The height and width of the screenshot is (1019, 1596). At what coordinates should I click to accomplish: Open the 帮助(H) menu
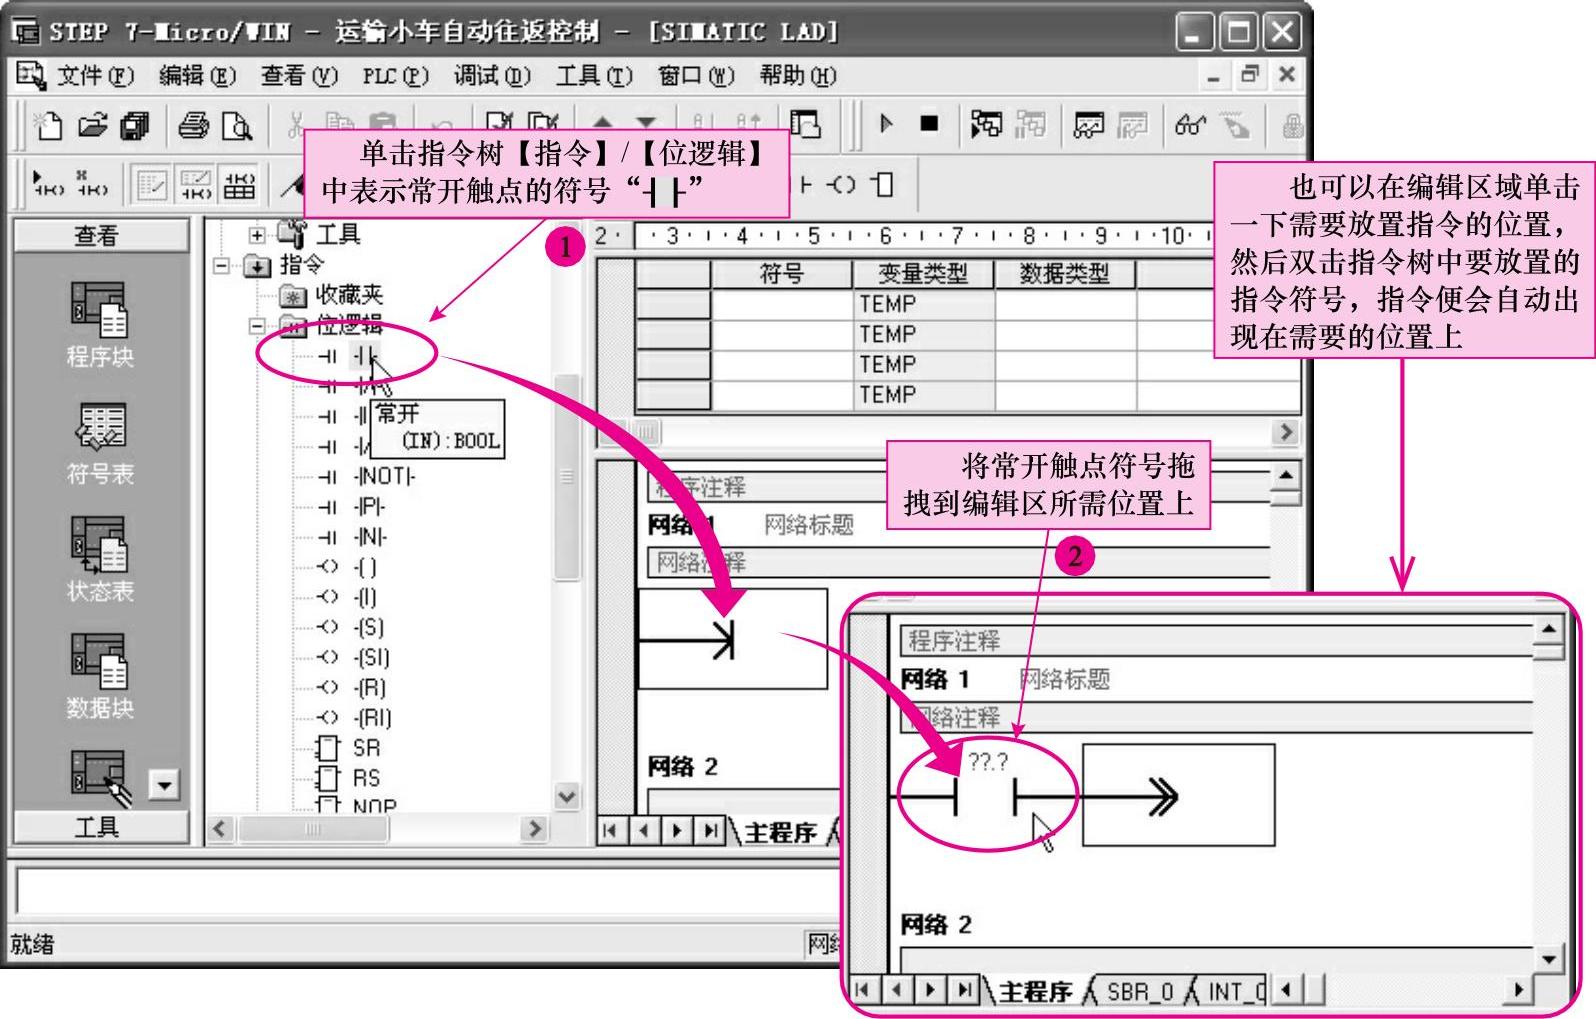click(x=797, y=76)
